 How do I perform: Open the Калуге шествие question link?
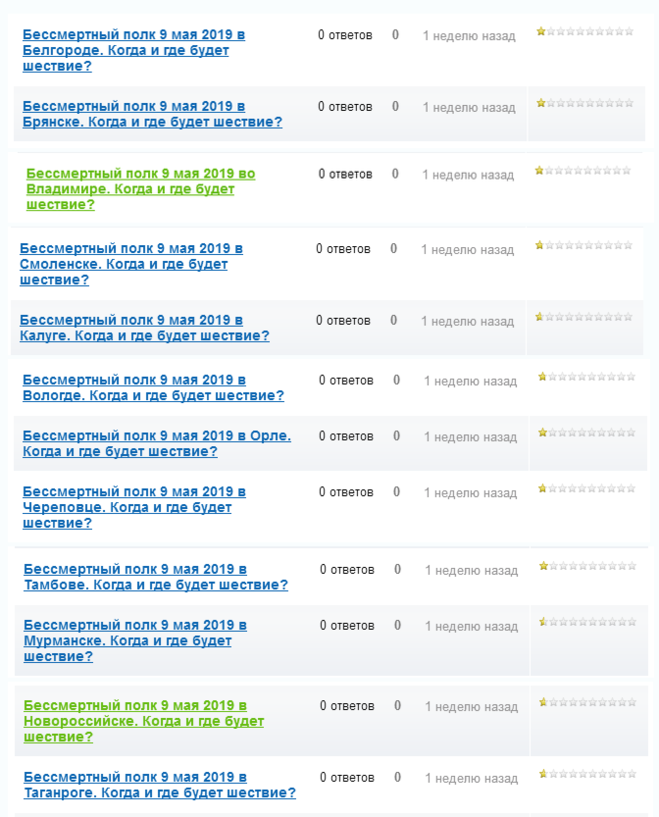click(x=144, y=328)
